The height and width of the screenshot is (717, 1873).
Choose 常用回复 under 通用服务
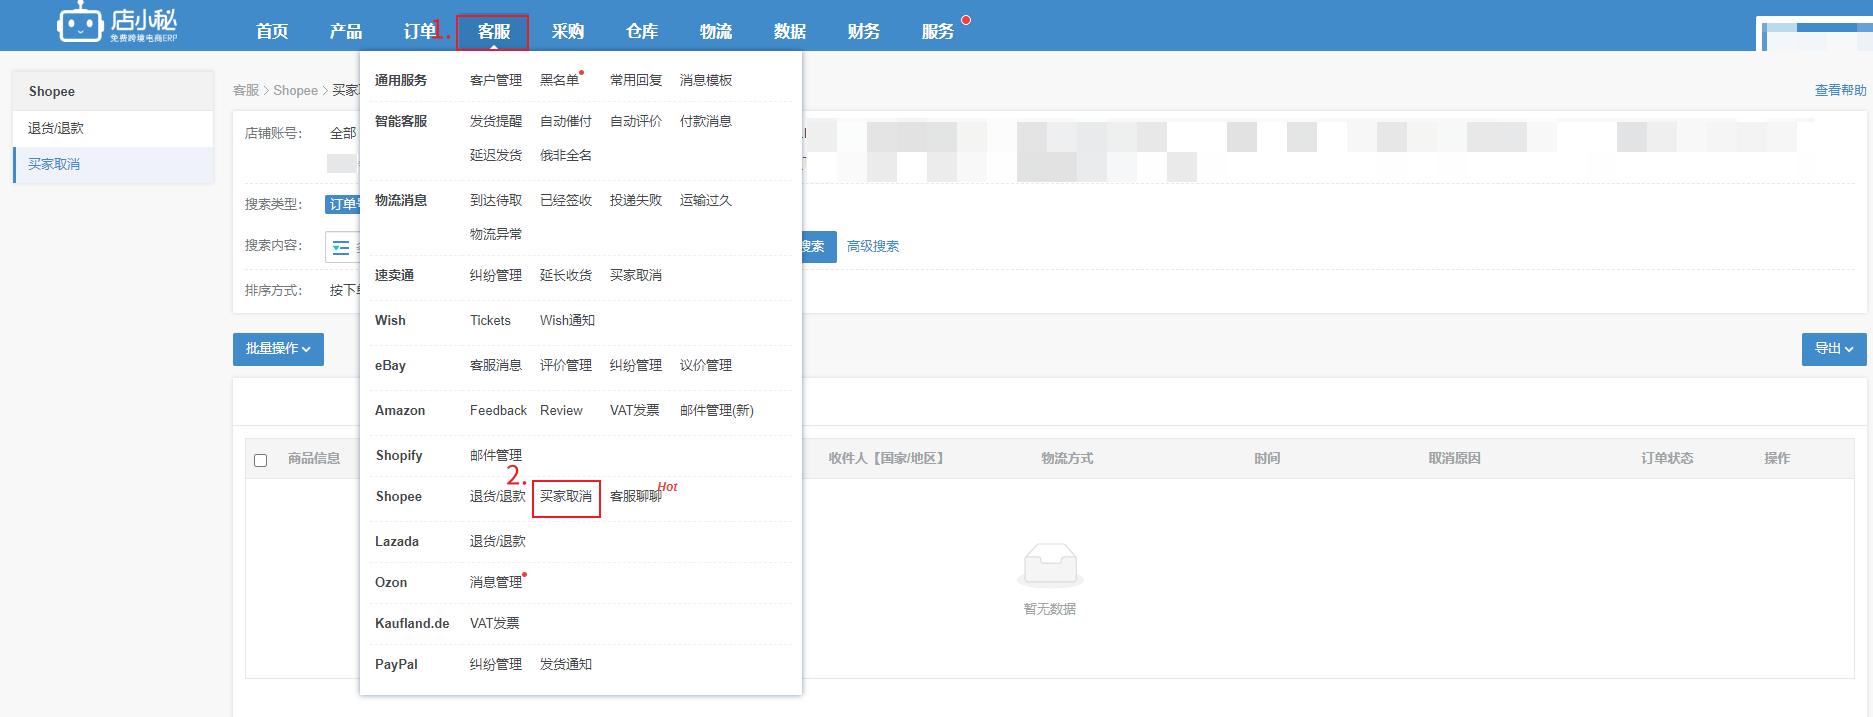point(636,80)
